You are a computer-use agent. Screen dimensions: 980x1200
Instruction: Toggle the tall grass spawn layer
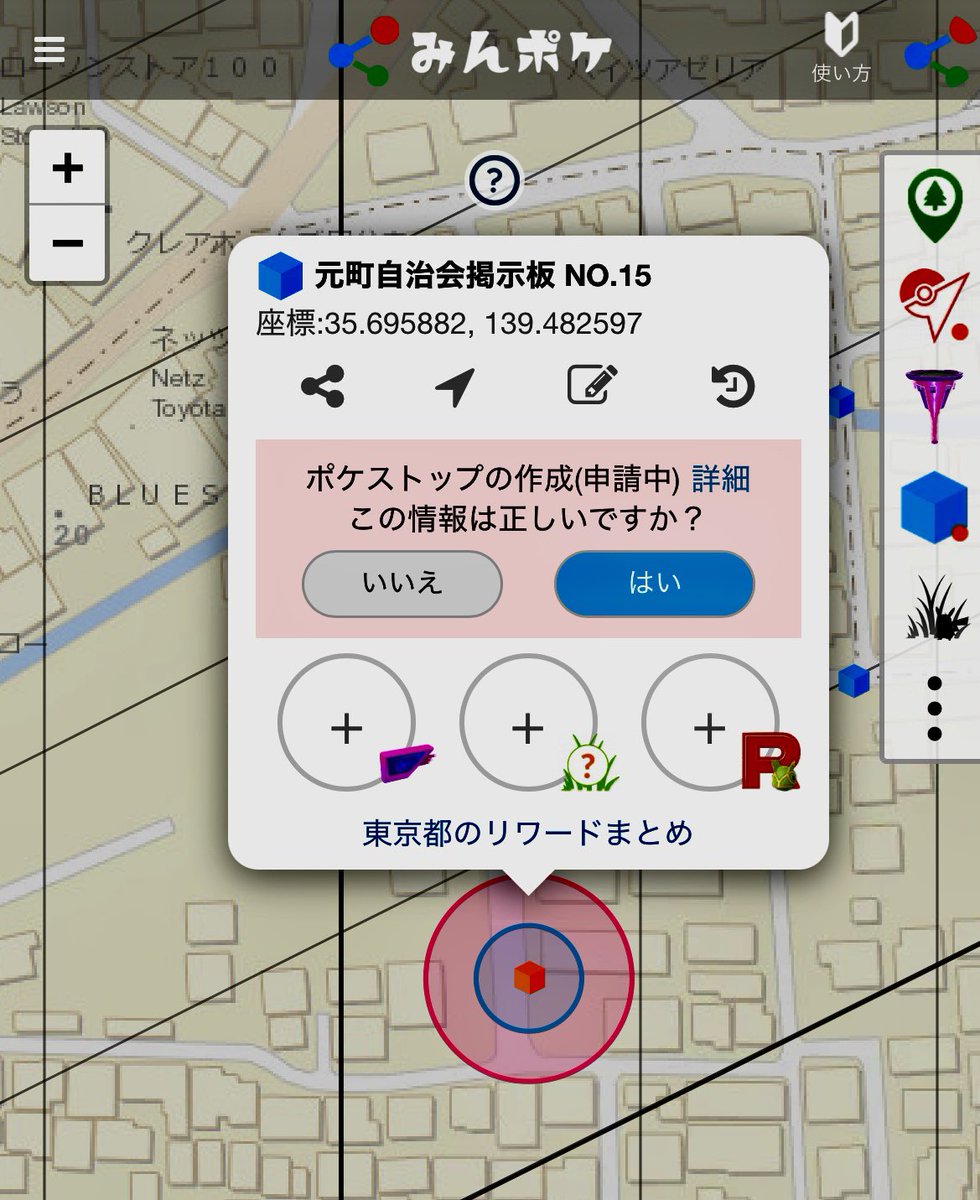937,608
